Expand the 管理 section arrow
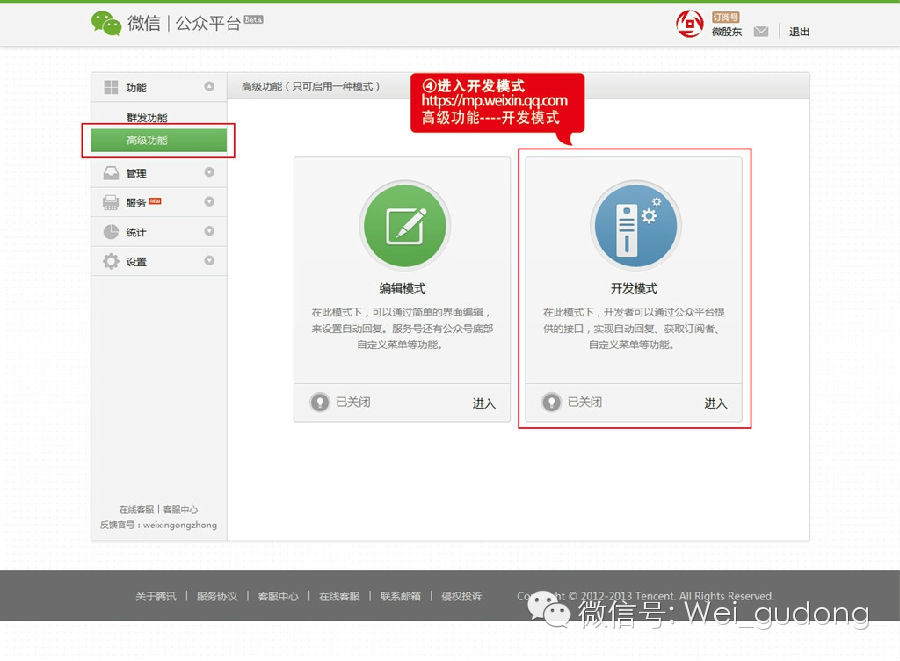 coord(210,172)
